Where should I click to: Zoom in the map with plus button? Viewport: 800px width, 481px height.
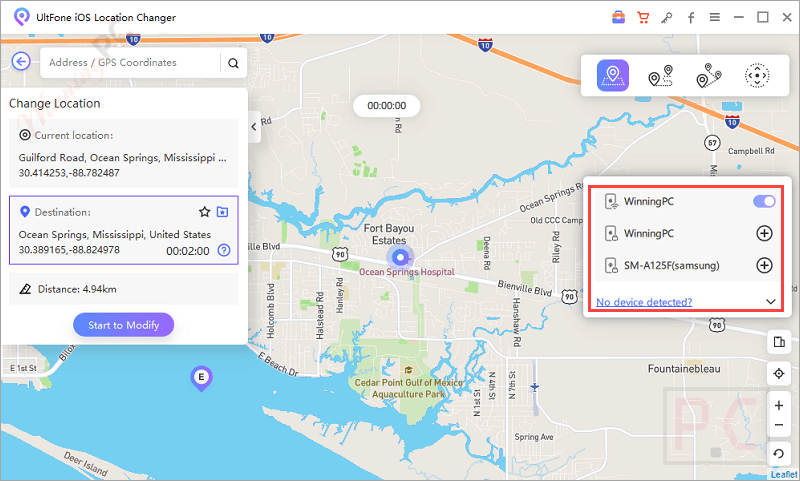coord(779,406)
